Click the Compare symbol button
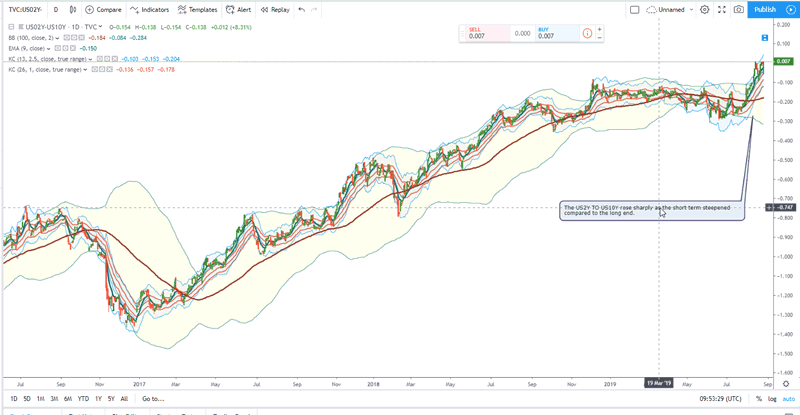This screenshot has height=415, width=800. click(x=103, y=9)
